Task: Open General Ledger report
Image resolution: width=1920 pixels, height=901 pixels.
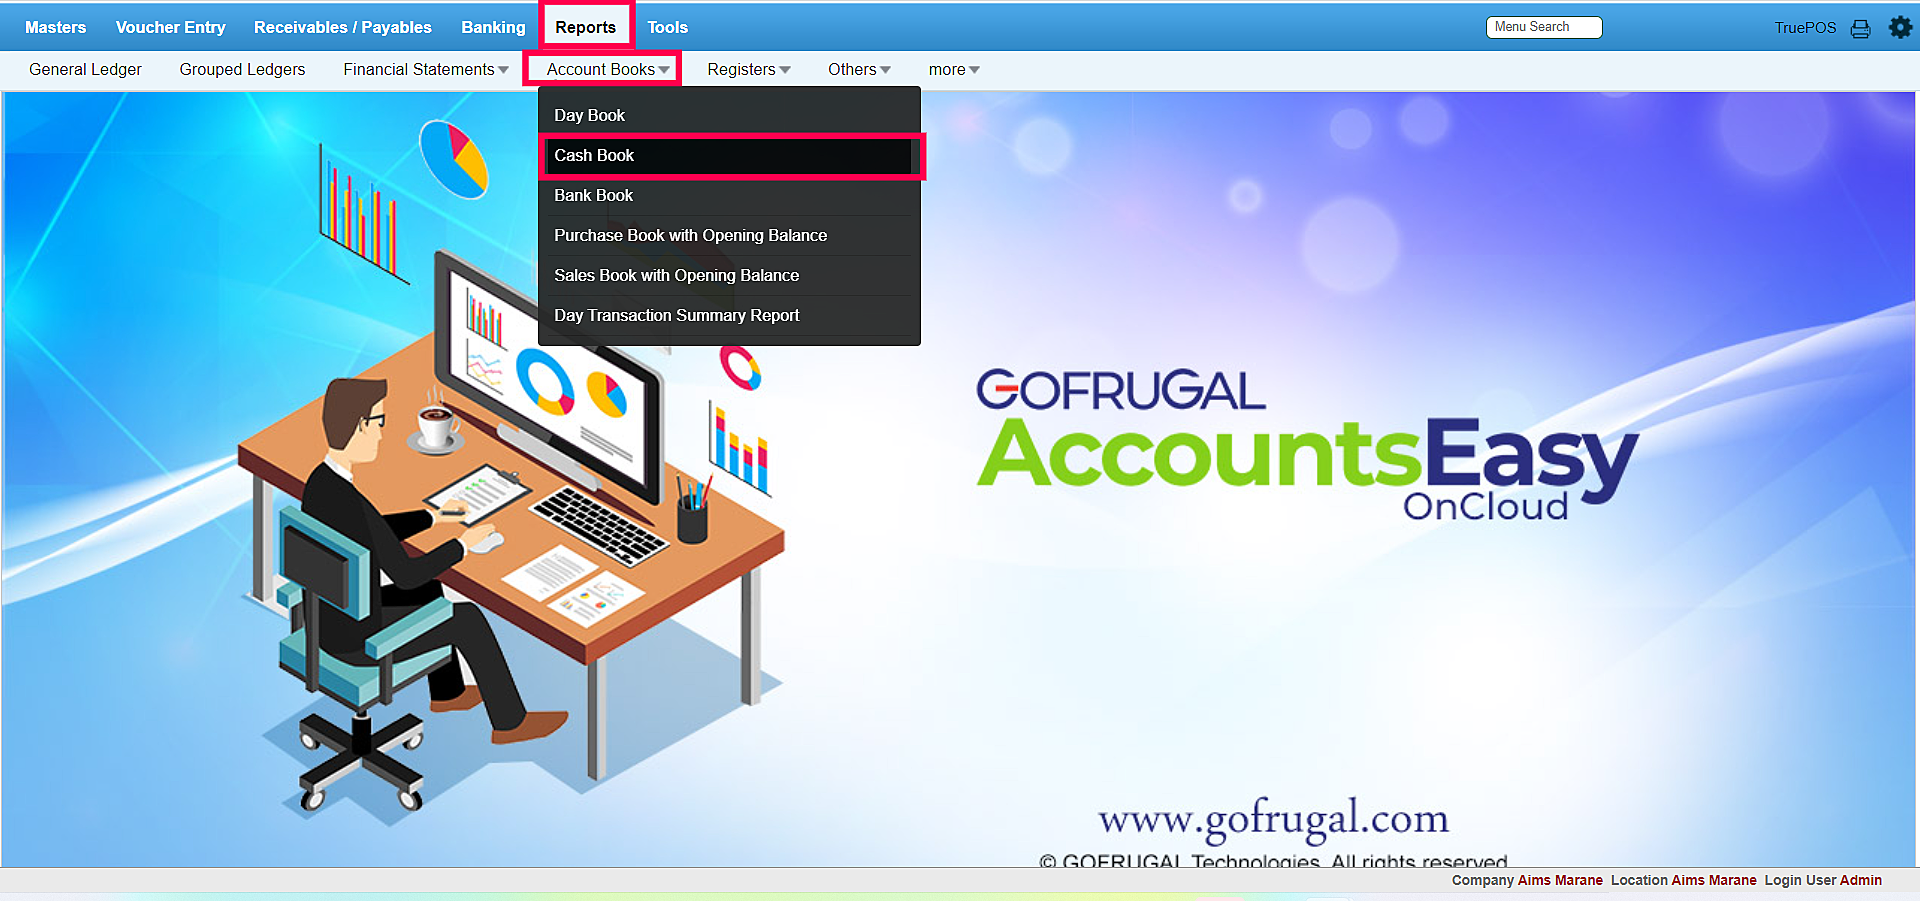Action: click(85, 69)
